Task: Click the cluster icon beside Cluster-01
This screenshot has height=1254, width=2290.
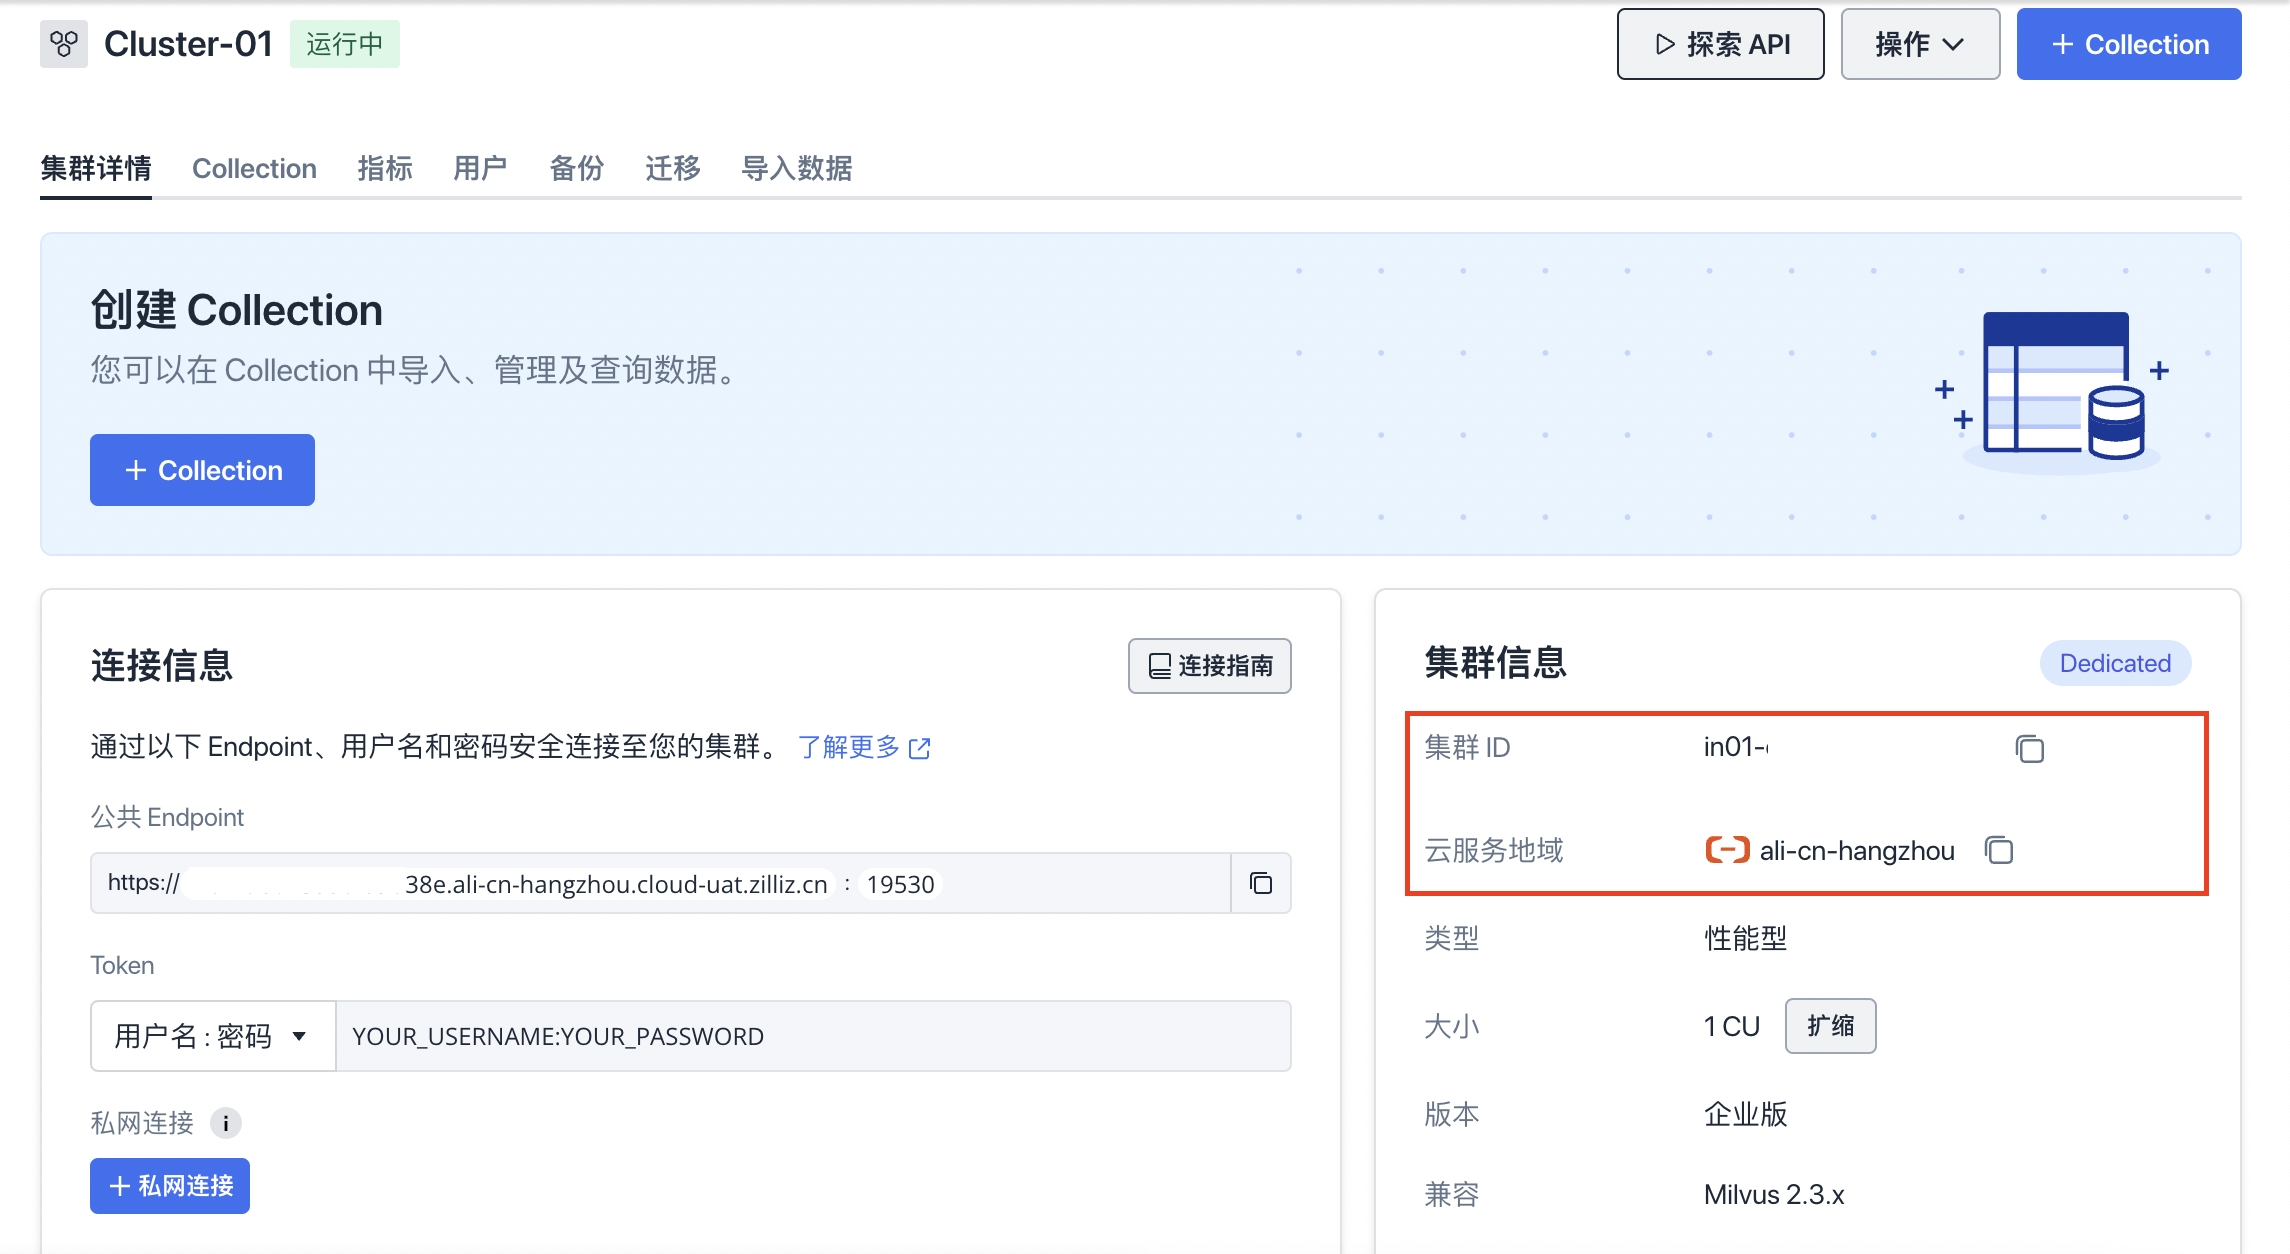Action: [64, 44]
